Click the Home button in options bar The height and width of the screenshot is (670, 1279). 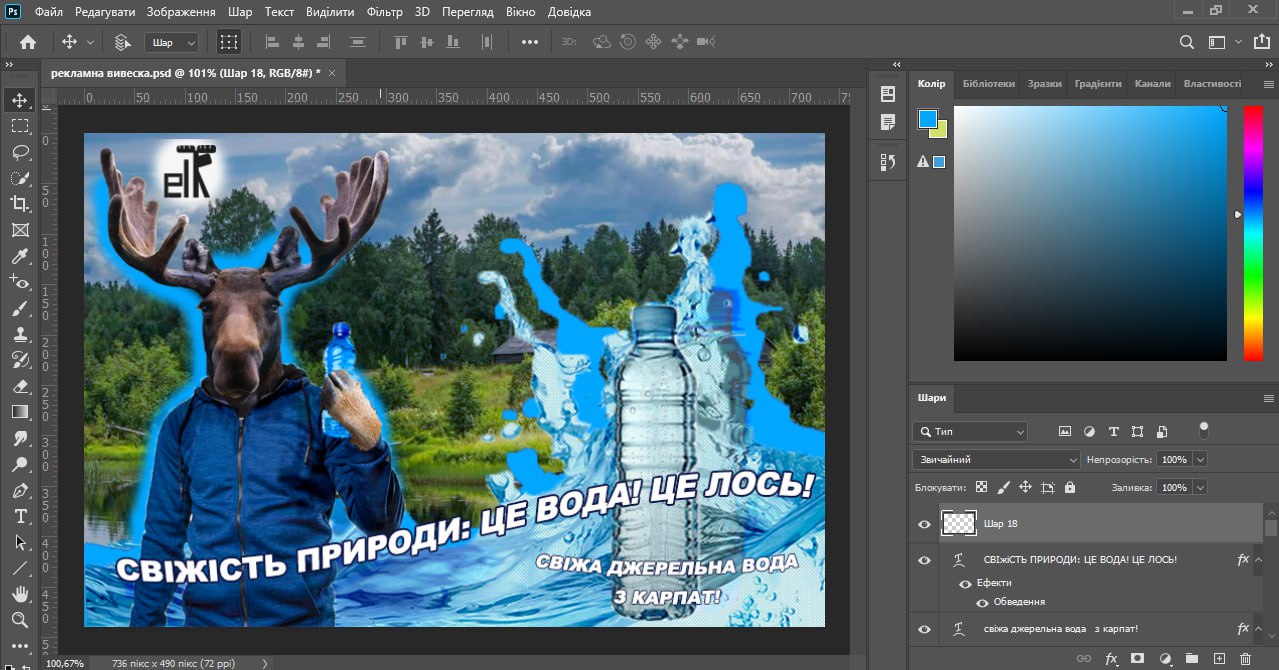(28, 42)
